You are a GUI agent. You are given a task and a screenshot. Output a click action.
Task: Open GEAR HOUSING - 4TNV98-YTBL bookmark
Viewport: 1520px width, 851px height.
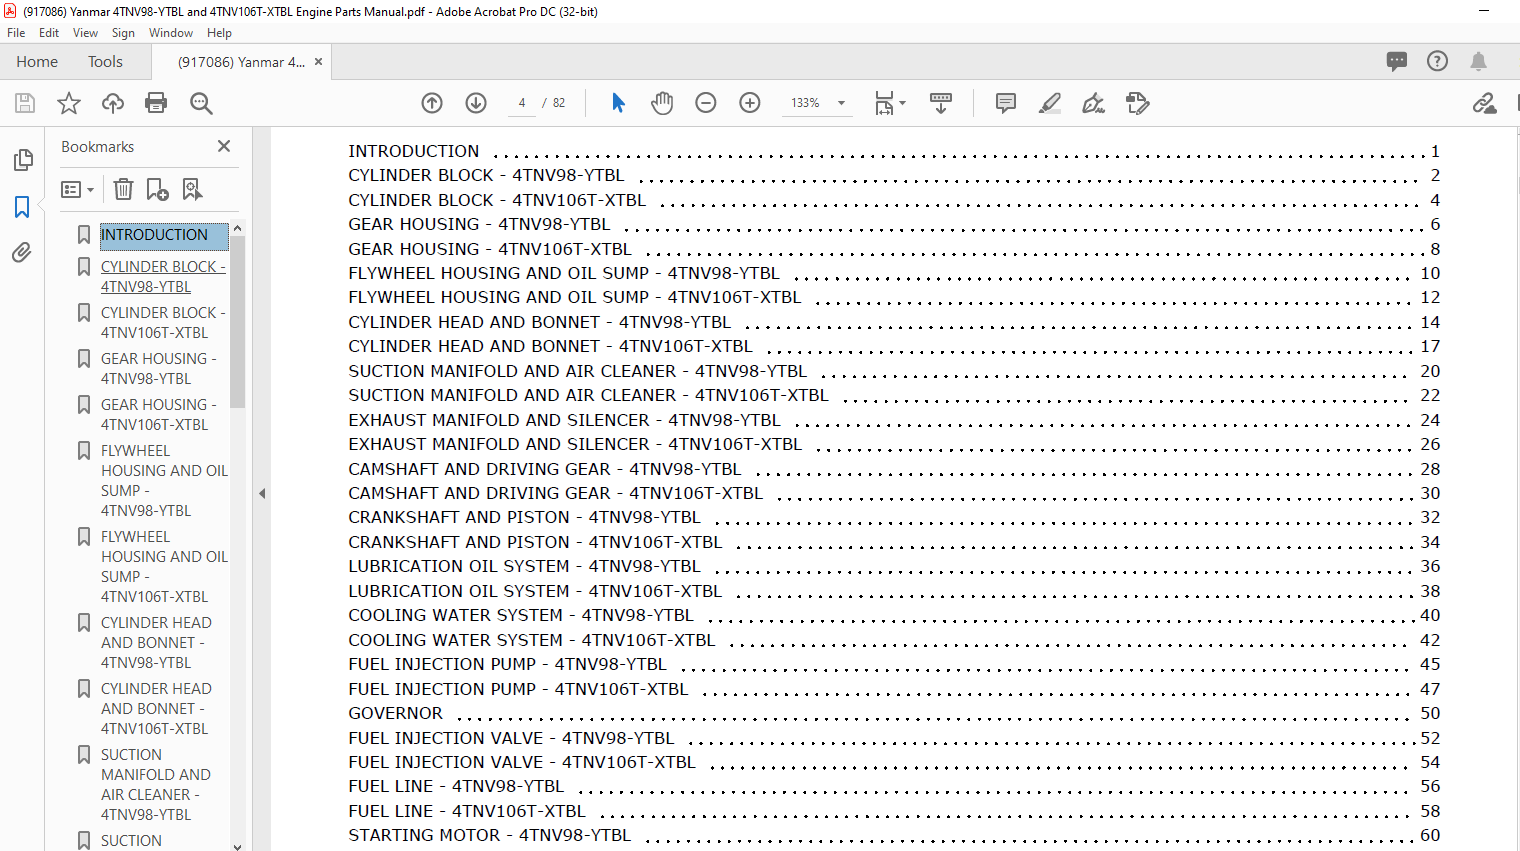point(158,369)
